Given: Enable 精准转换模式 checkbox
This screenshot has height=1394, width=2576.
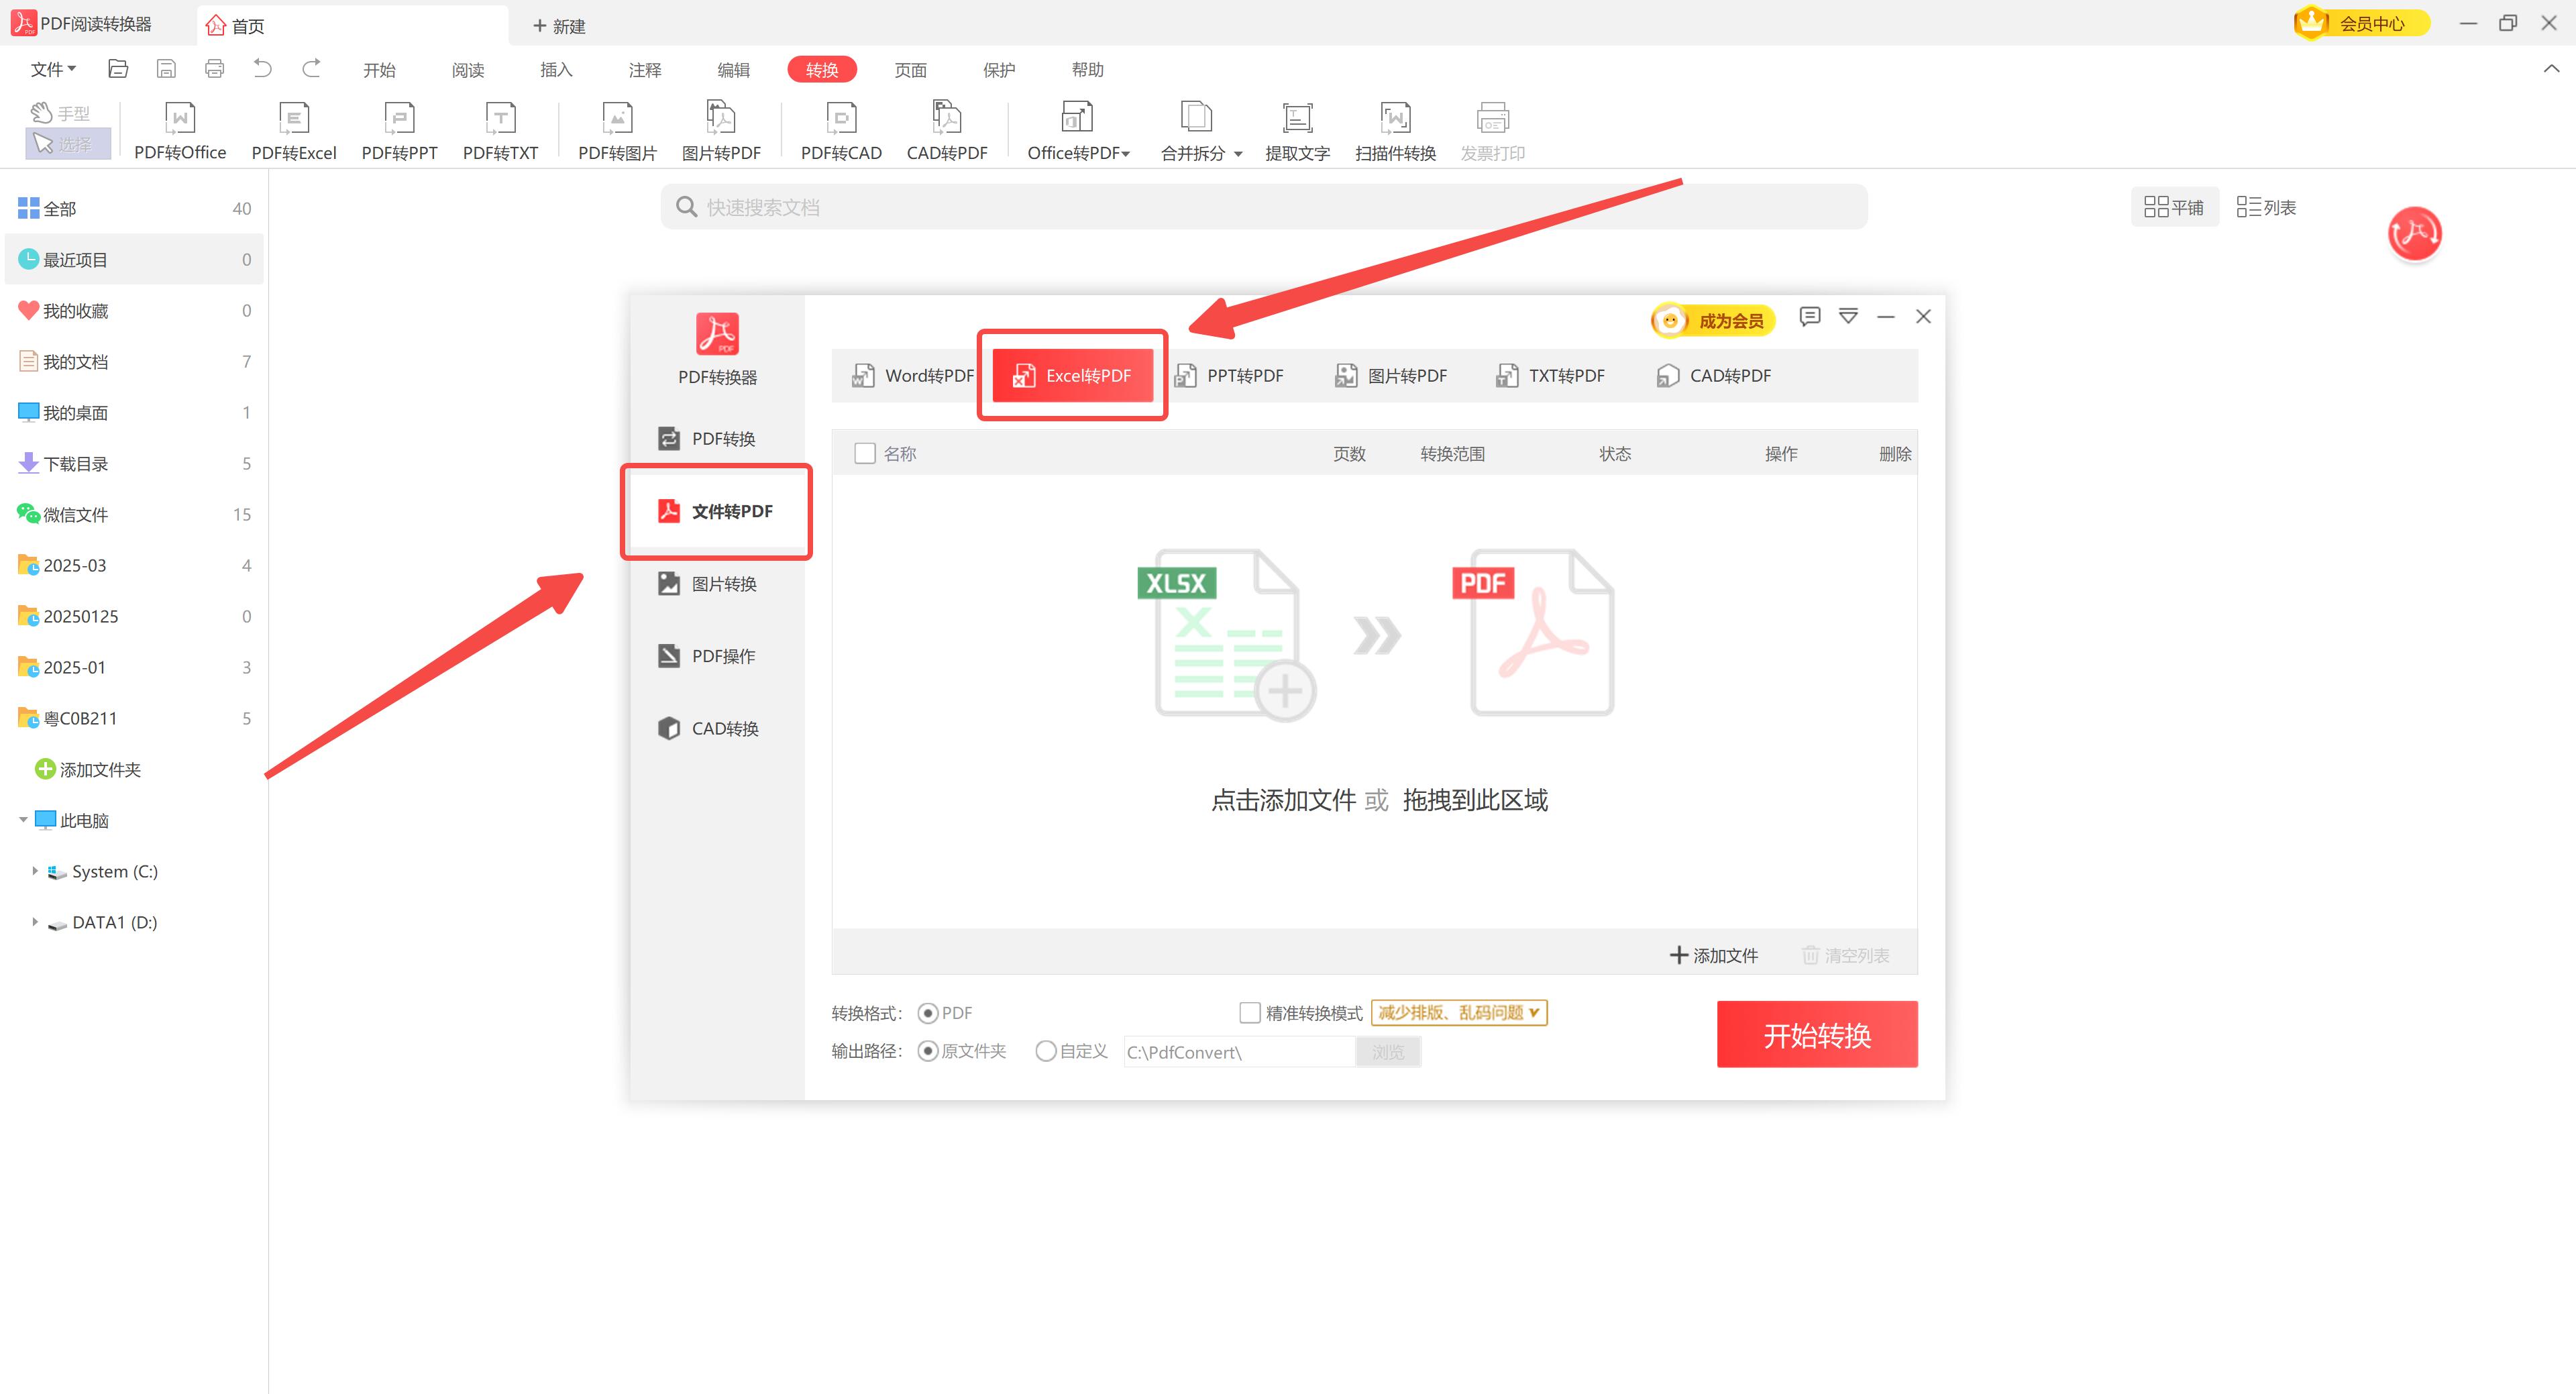Looking at the screenshot, I should pos(1249,1013).
